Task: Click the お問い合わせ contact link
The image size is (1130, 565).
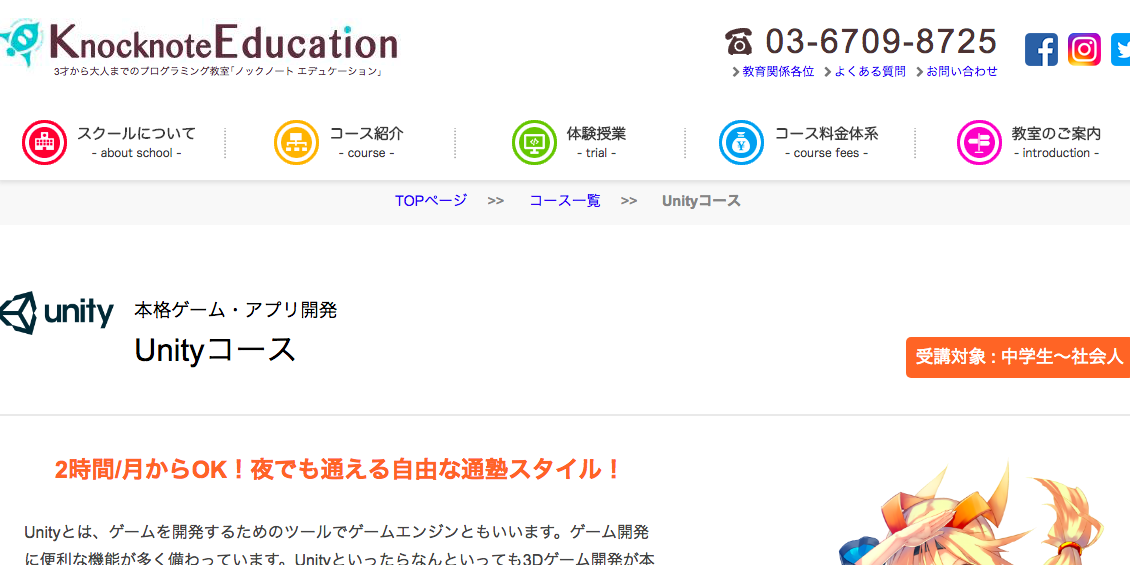Action: coord(961,72)
